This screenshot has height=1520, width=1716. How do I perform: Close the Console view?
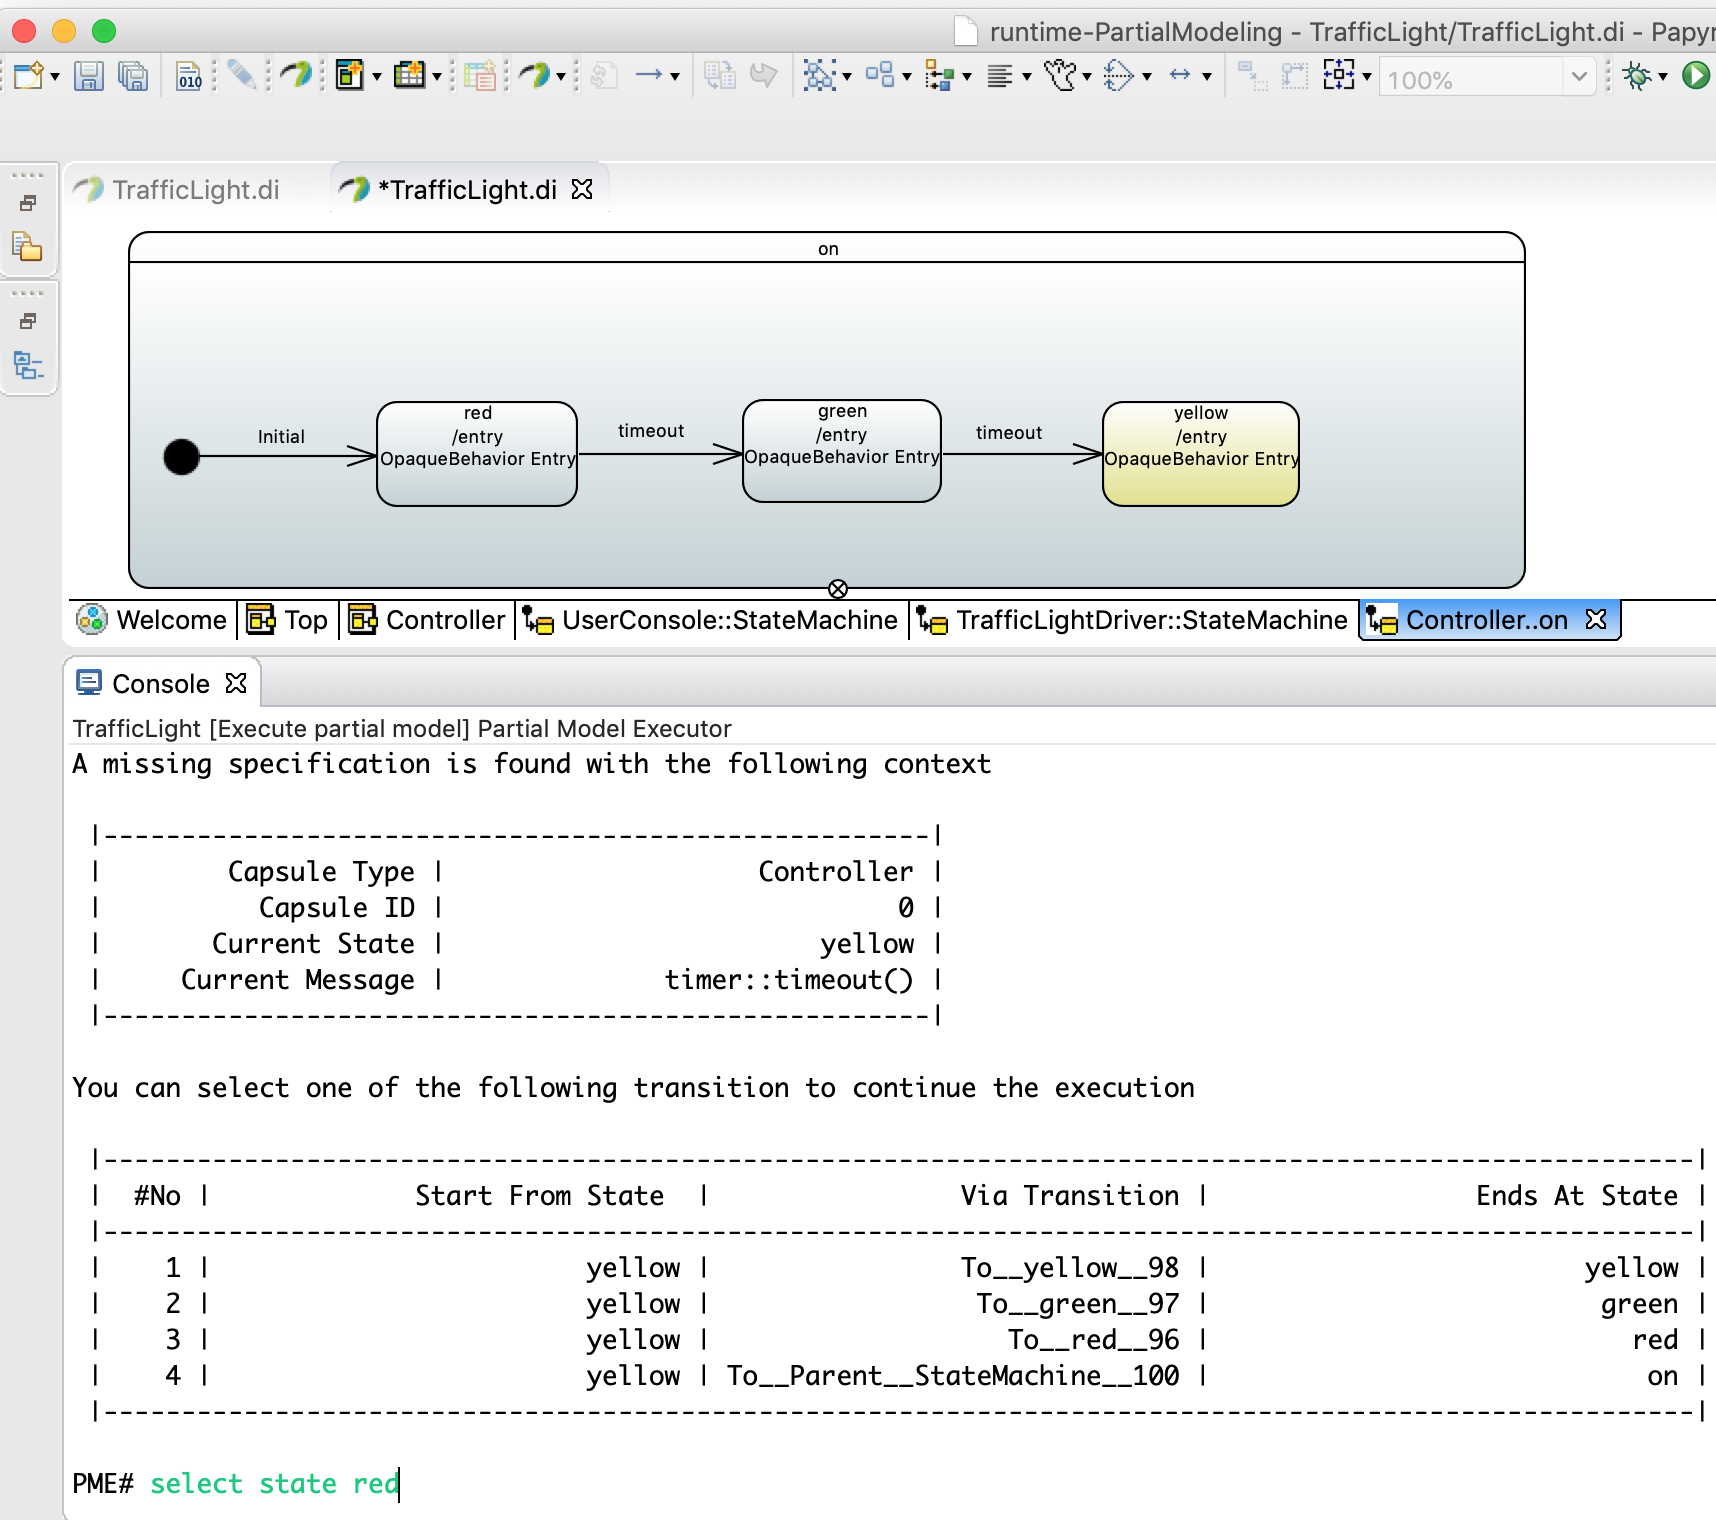point(236,683)
